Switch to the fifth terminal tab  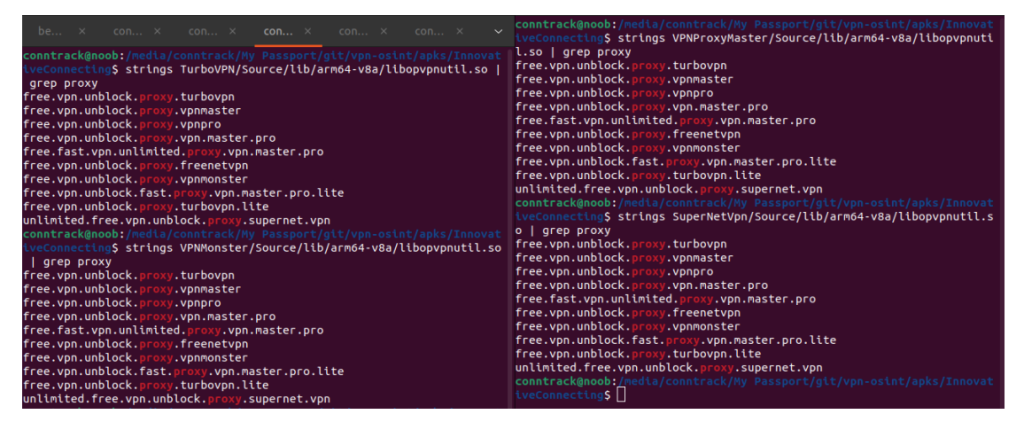(x=353, y=31)
